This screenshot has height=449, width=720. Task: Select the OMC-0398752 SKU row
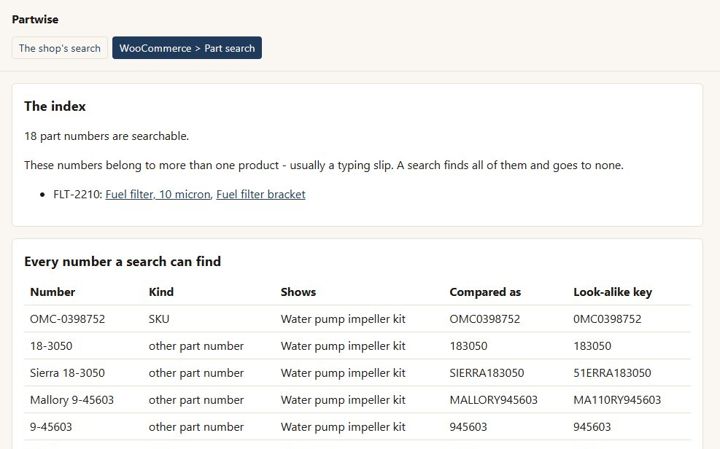pos(357,319)
